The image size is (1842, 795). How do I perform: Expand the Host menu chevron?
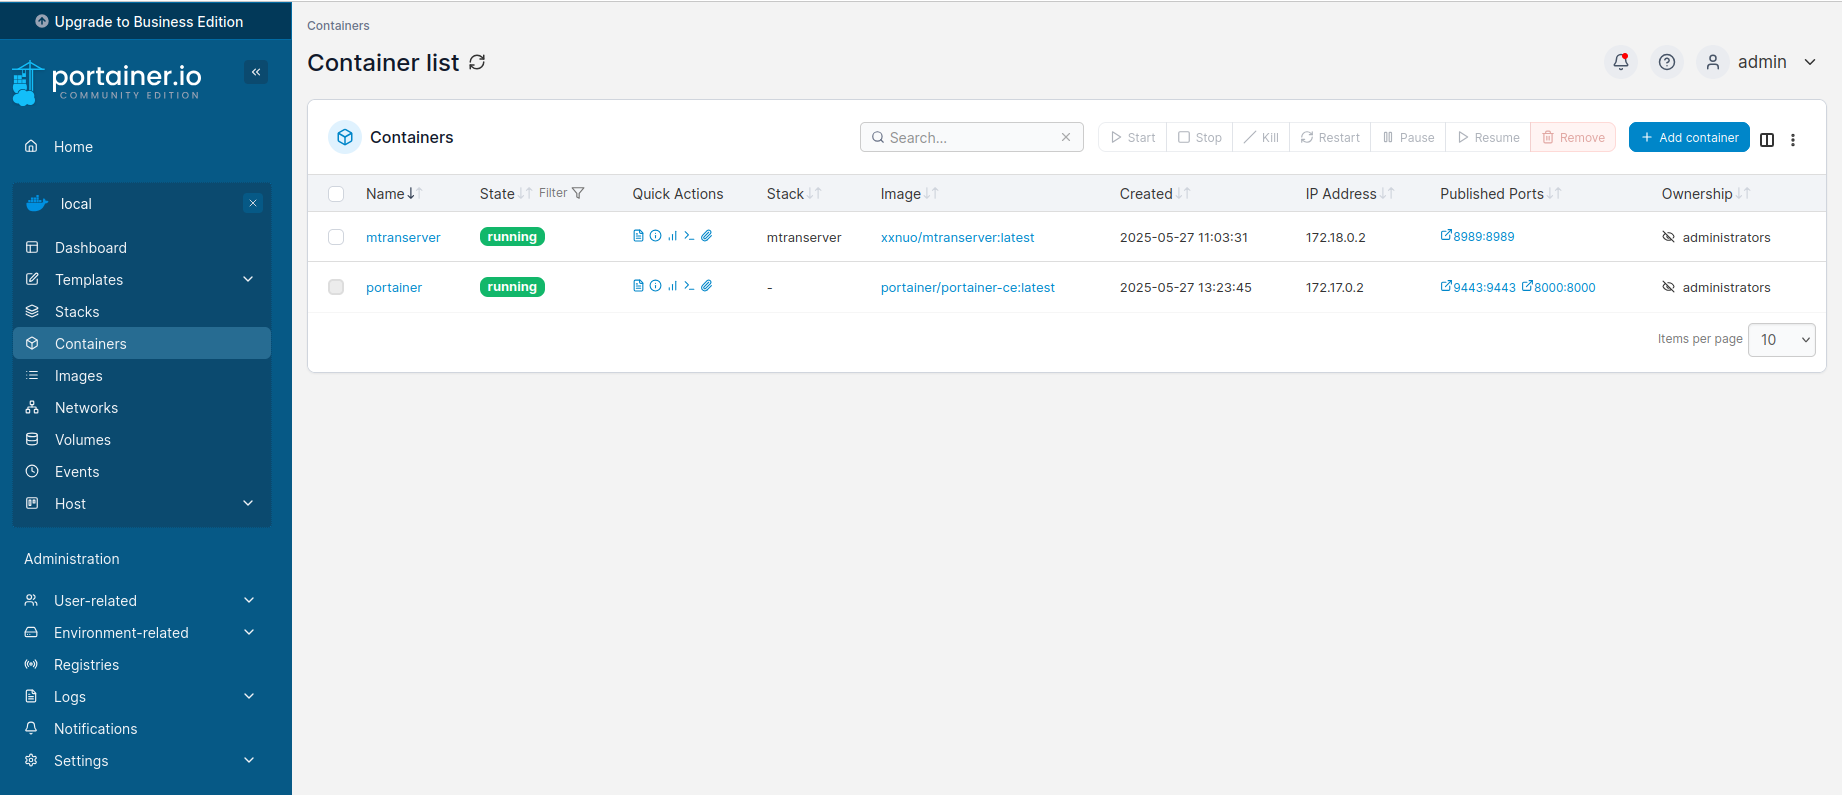pyautogui.click(x=249, y=503)
